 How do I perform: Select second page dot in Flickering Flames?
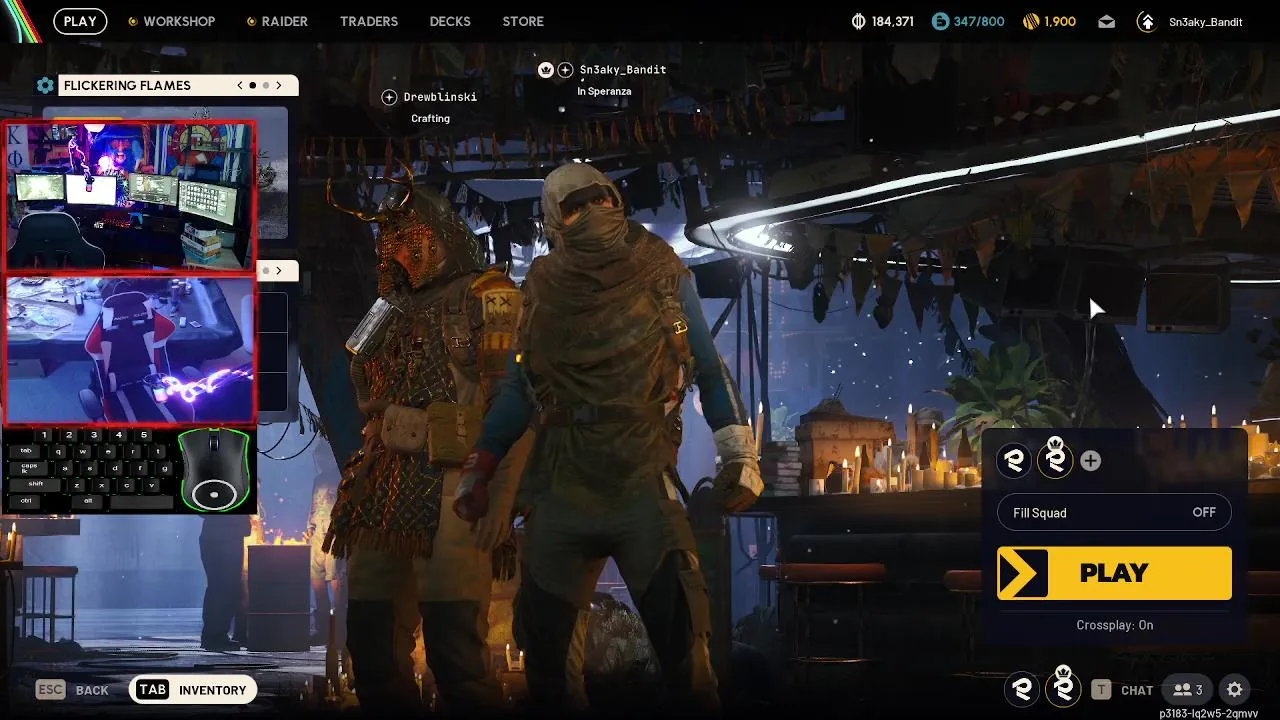(x=266, y=85)
